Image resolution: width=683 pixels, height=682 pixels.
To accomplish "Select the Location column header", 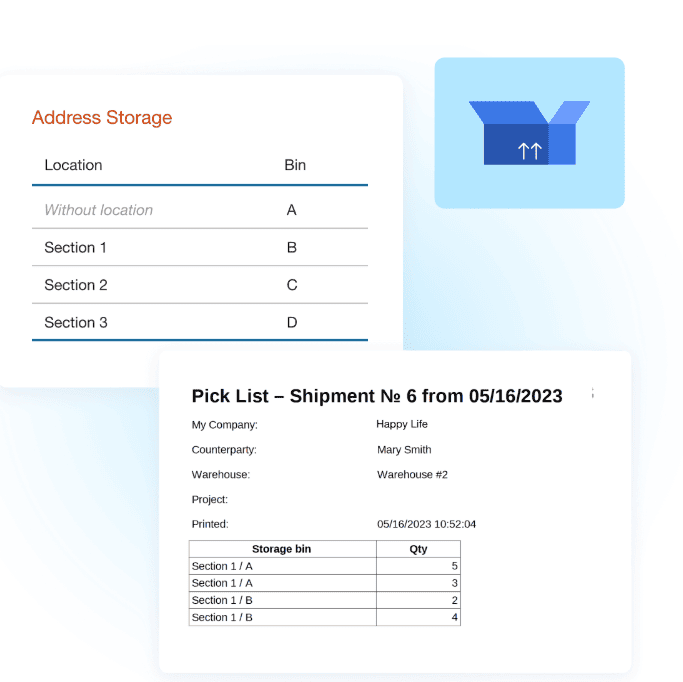I will (x=73, y=165).
